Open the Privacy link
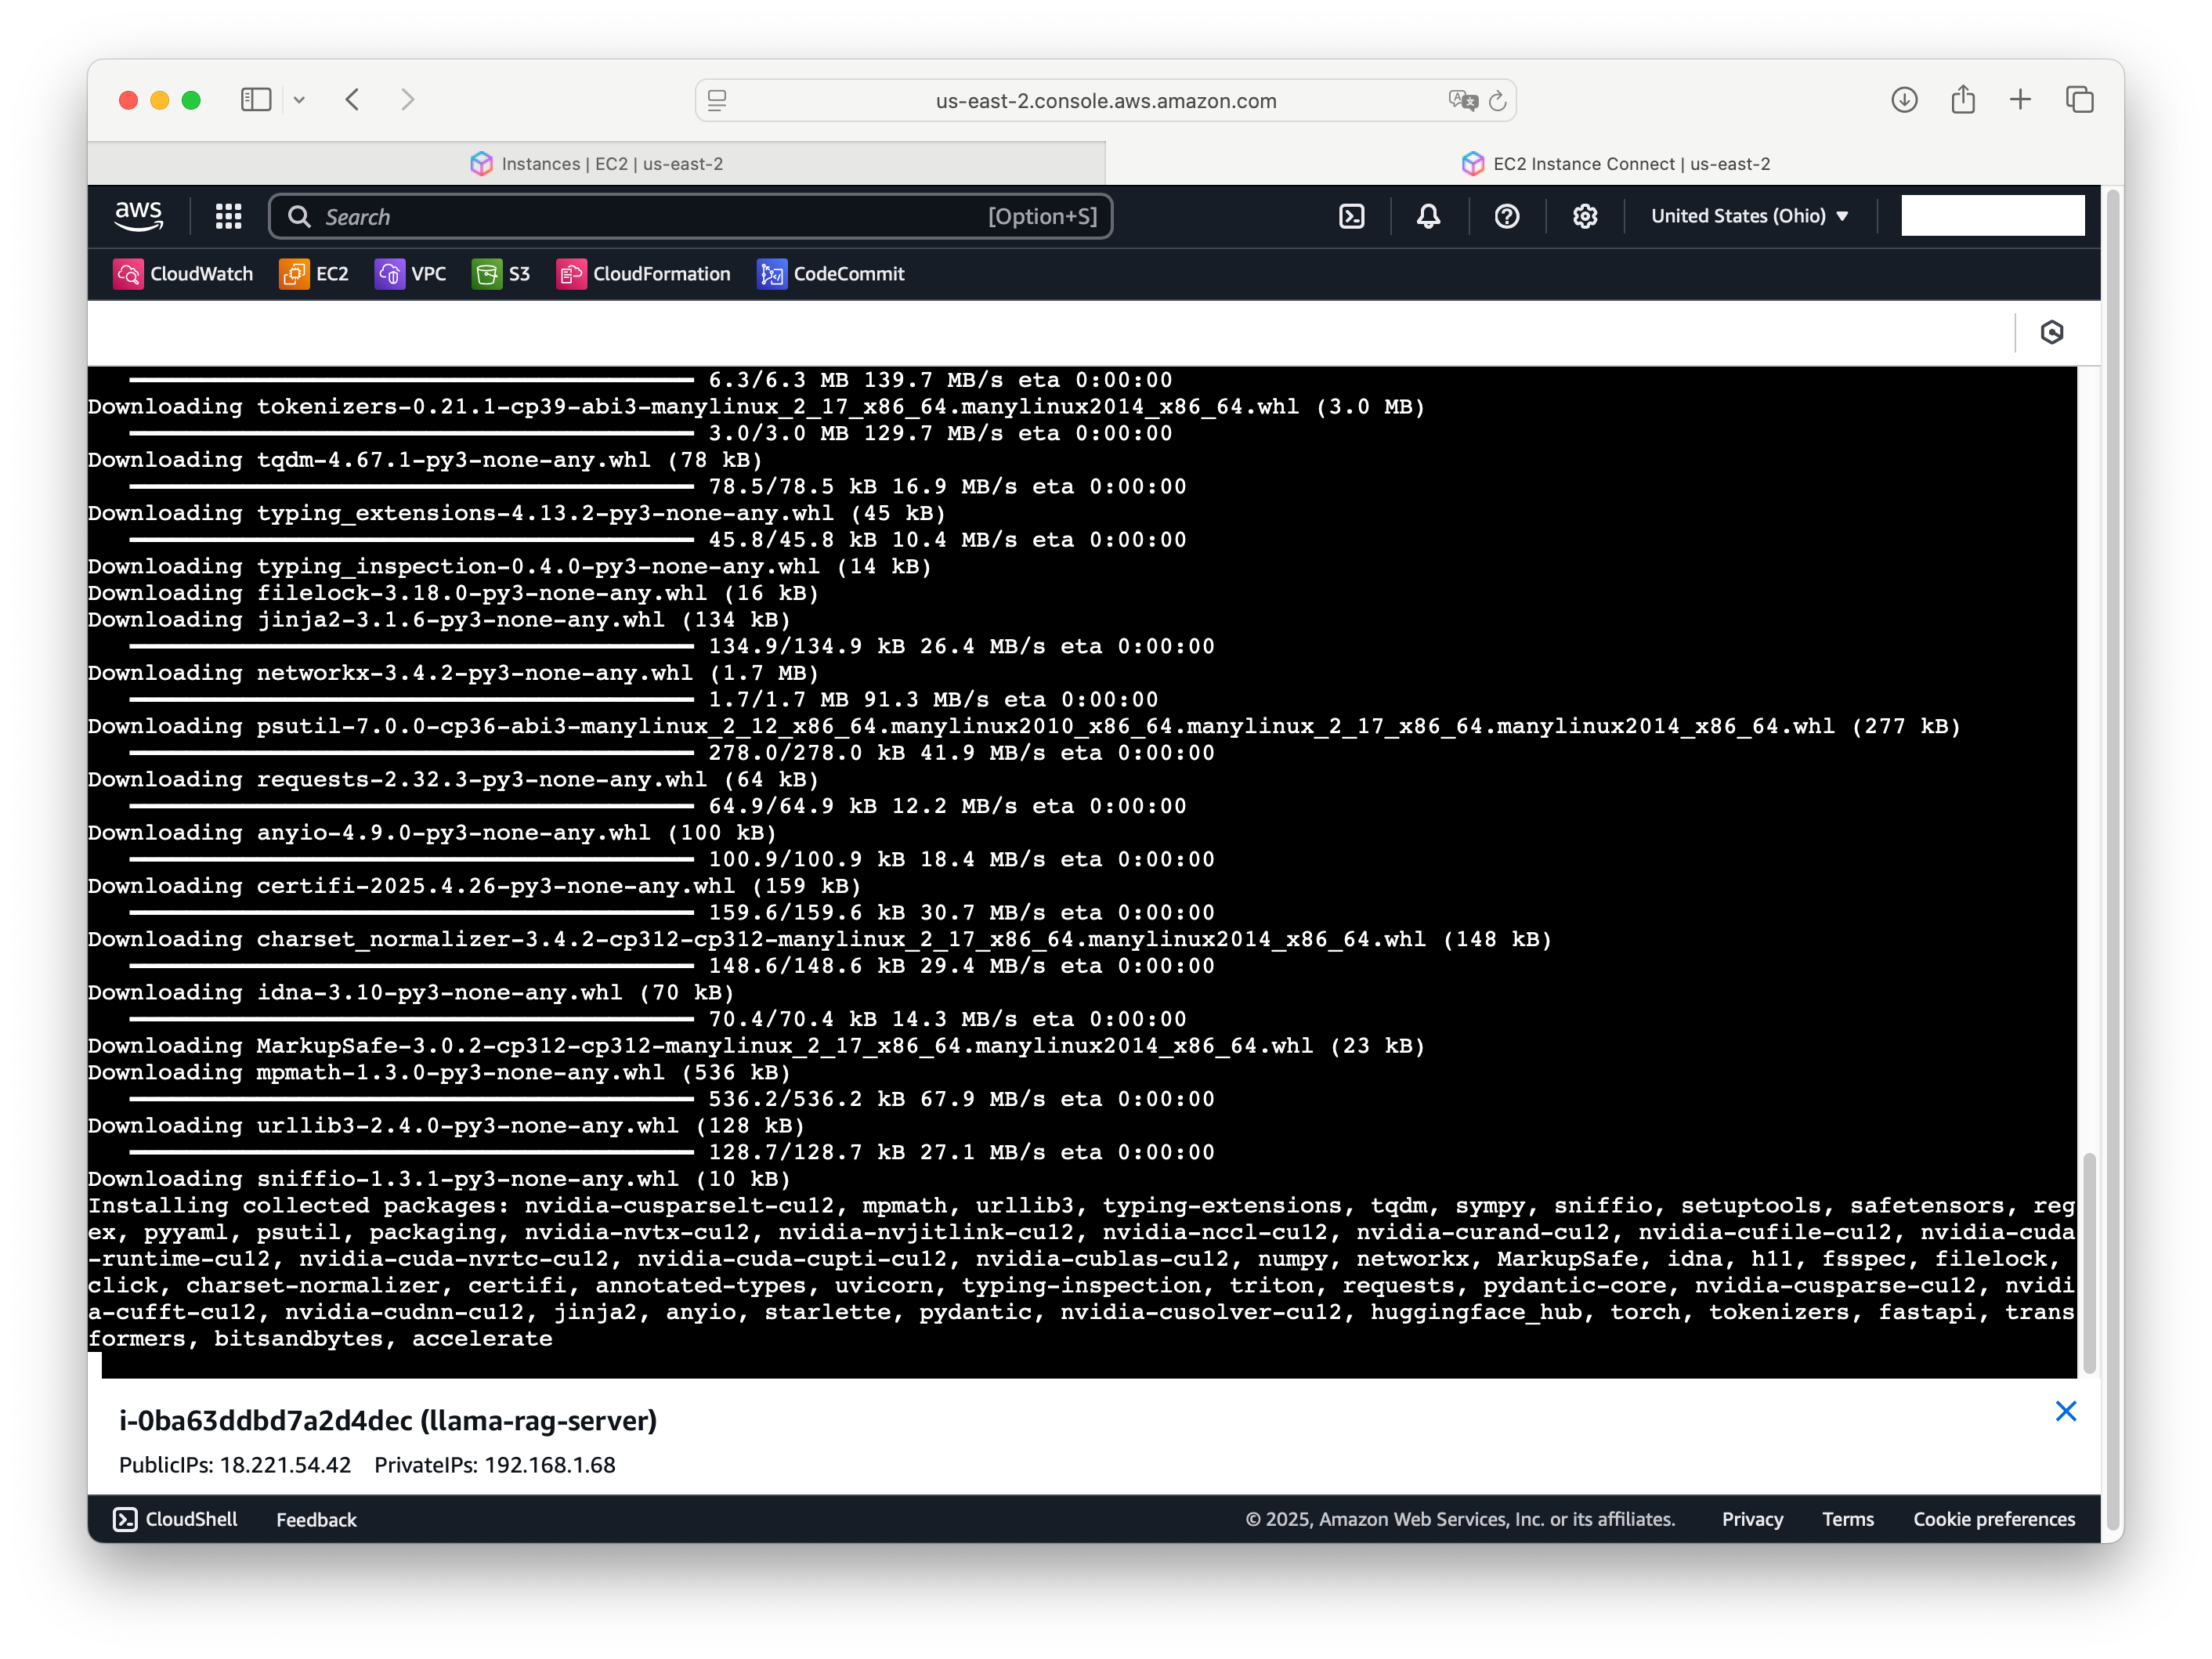 [x=1752, y=1520]
